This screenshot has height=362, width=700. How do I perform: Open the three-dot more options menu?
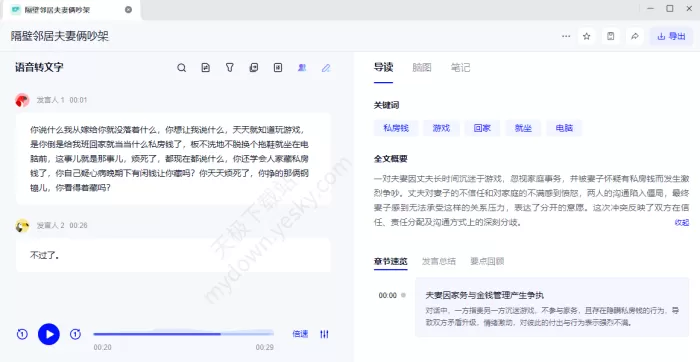click(566, 37)
